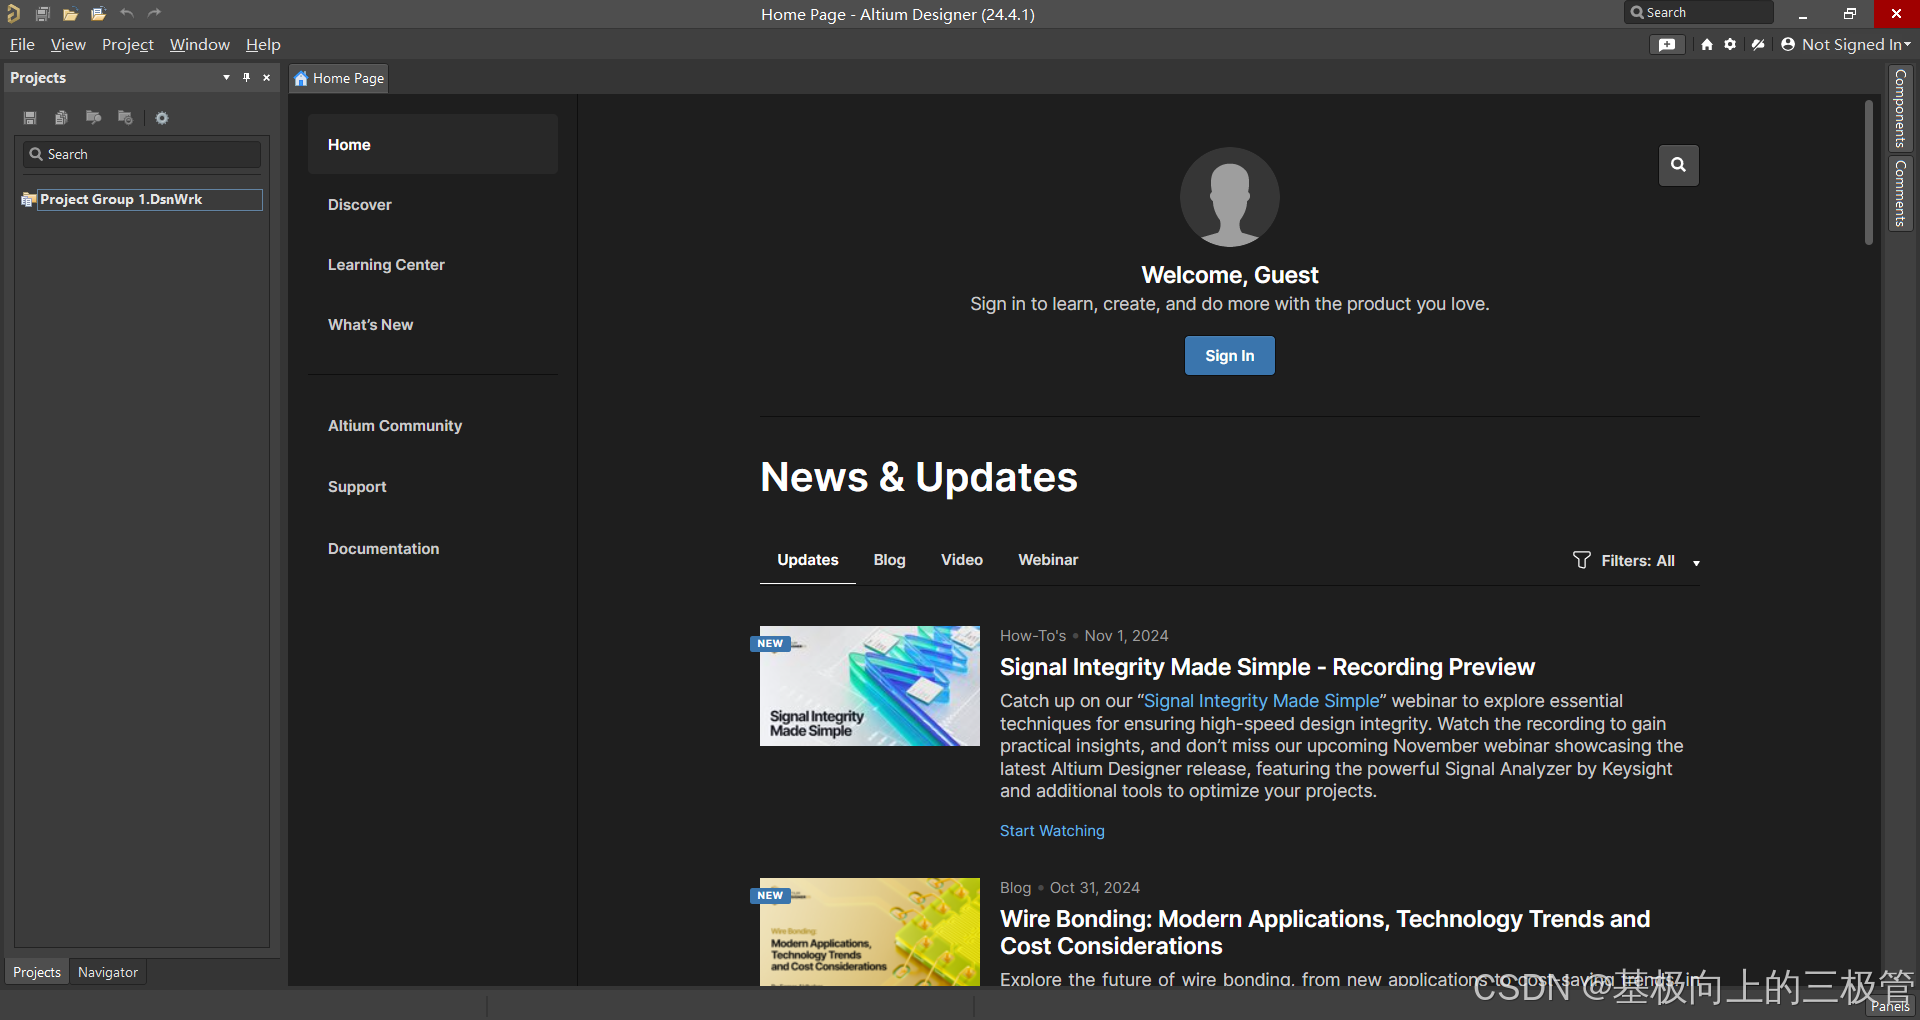Click the blue Sign In button
The height and width of the screenshot is (1020, 1920).
1229,356
